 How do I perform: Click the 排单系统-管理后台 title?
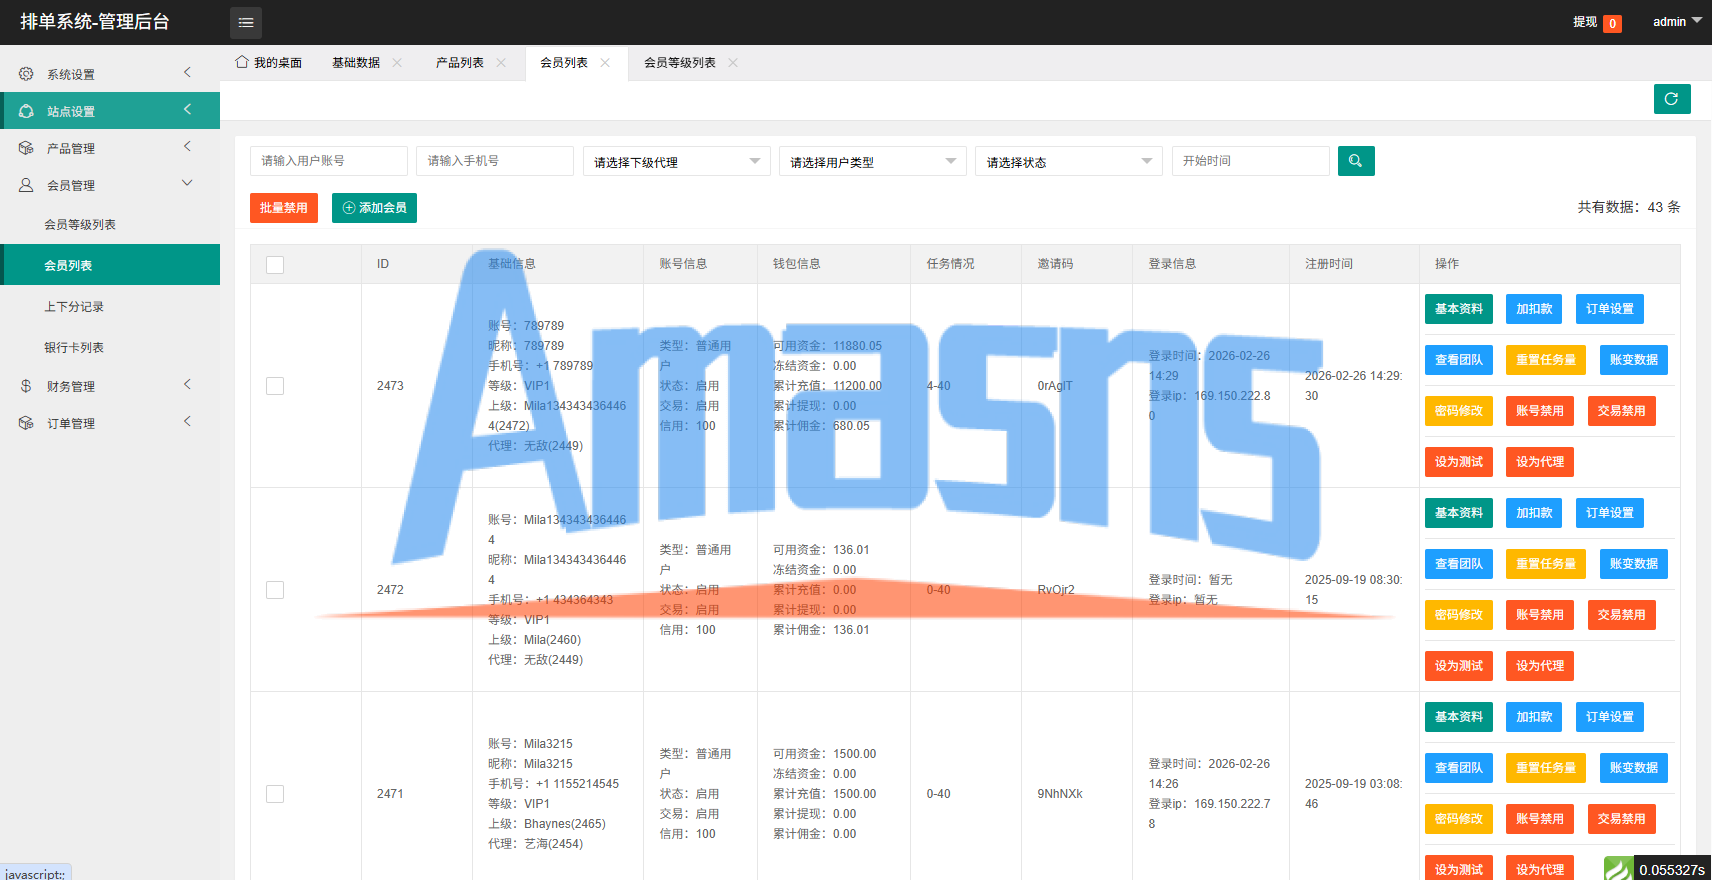click(95, 22)
